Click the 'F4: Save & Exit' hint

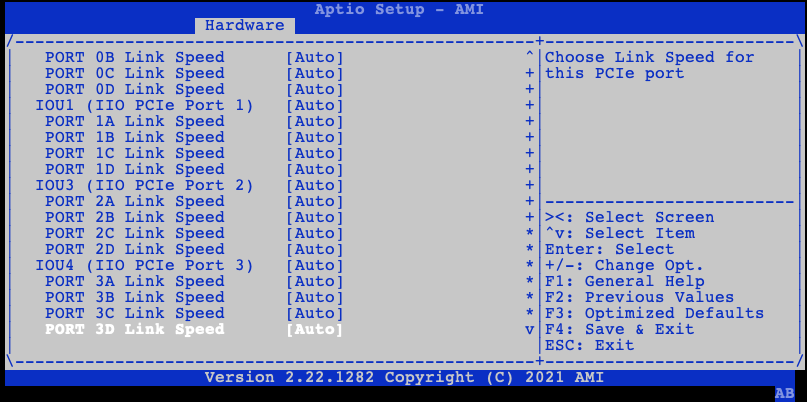(620, 329)
